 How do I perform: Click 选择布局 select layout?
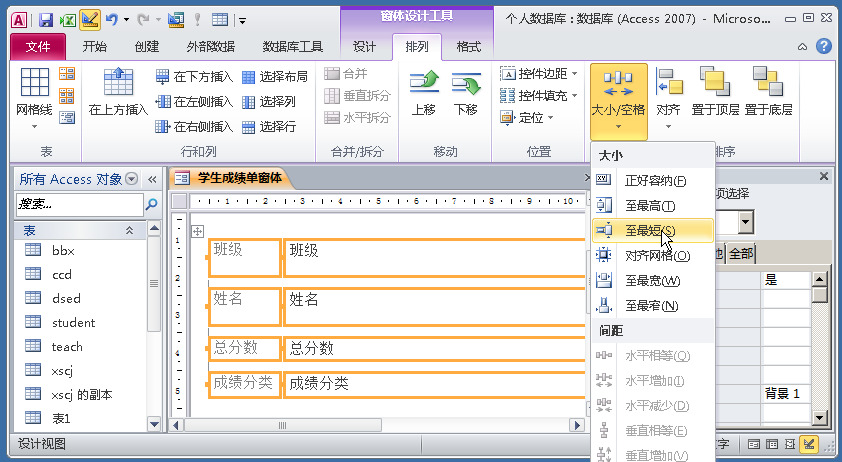274,77
